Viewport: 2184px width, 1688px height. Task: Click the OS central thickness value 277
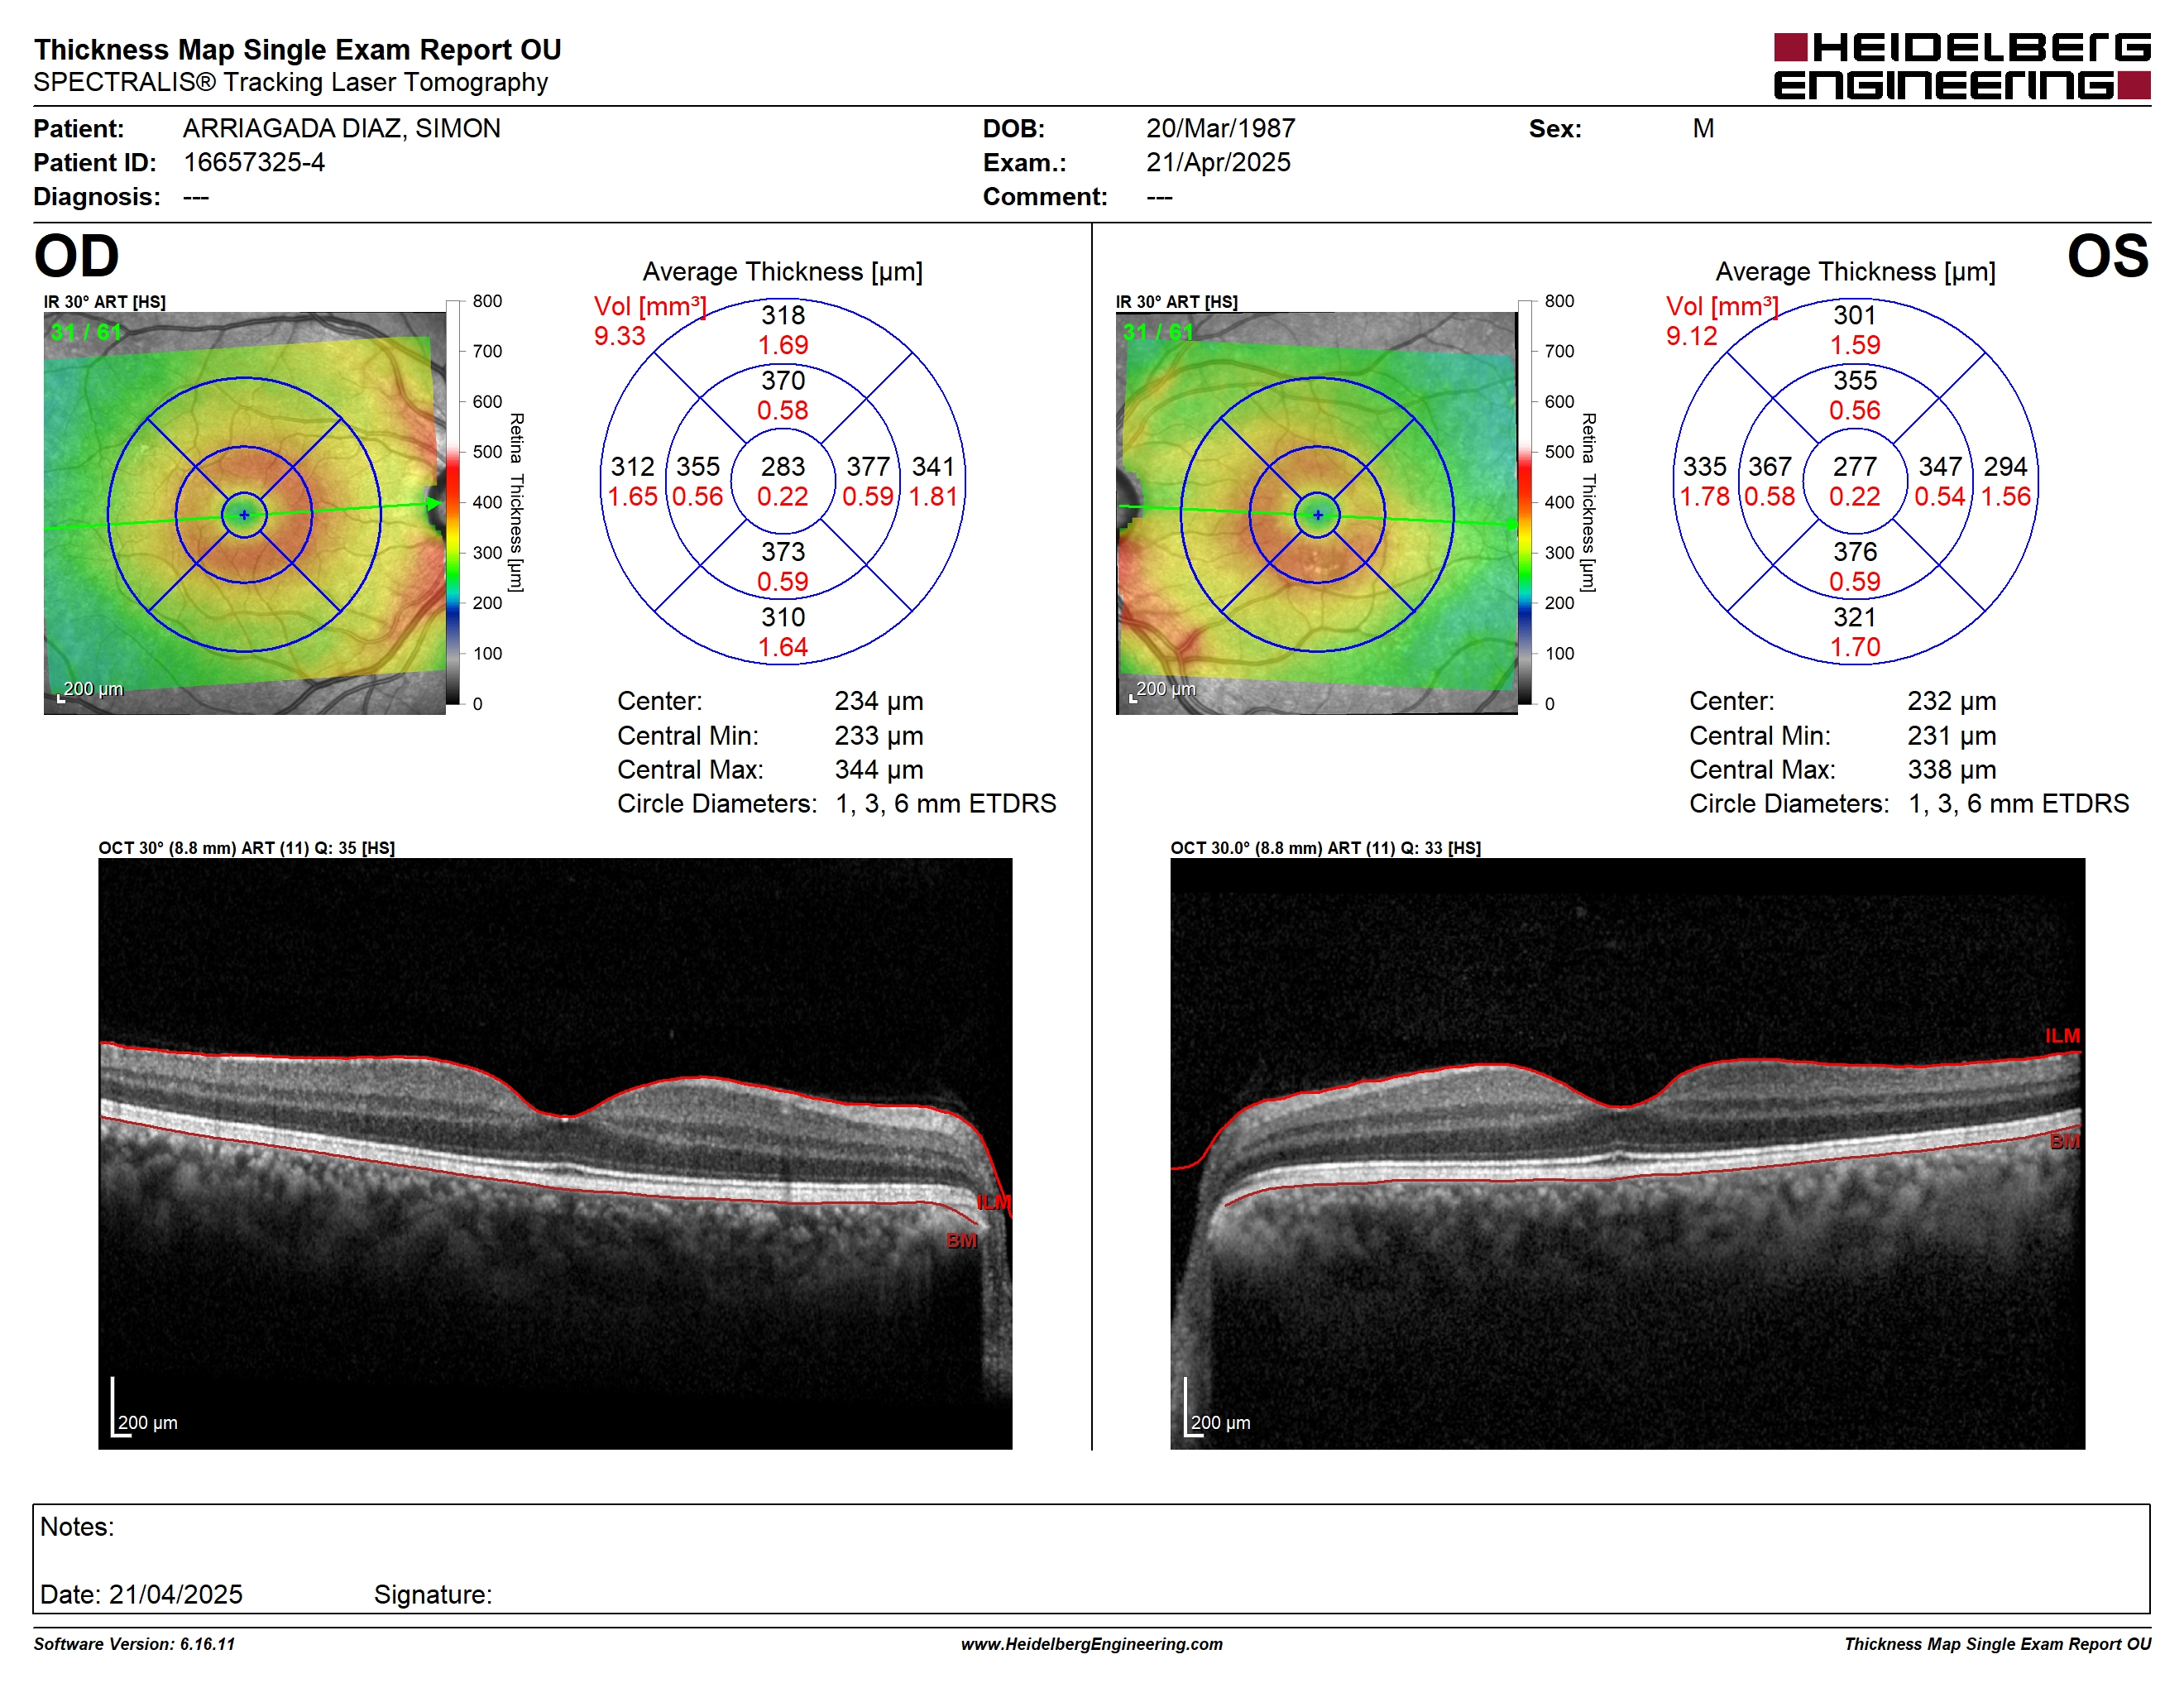click(x=1855, y=467)
